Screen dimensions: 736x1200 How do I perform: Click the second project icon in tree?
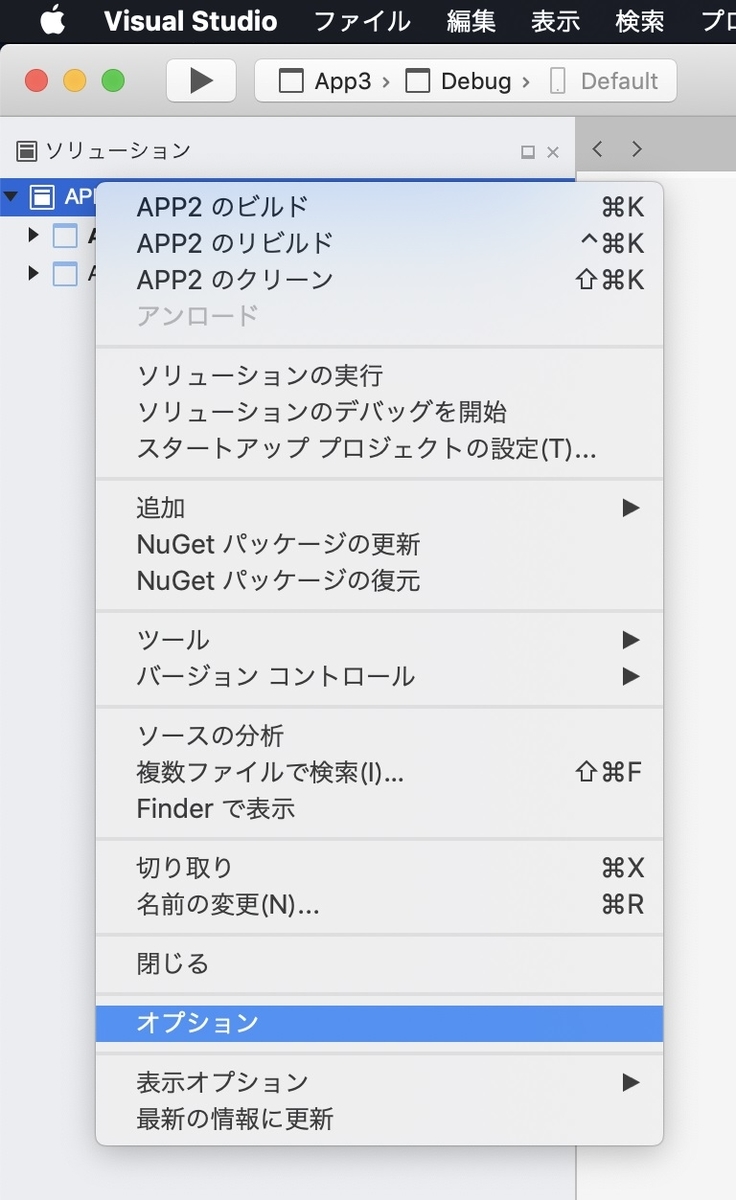click(x=65, y=273)
